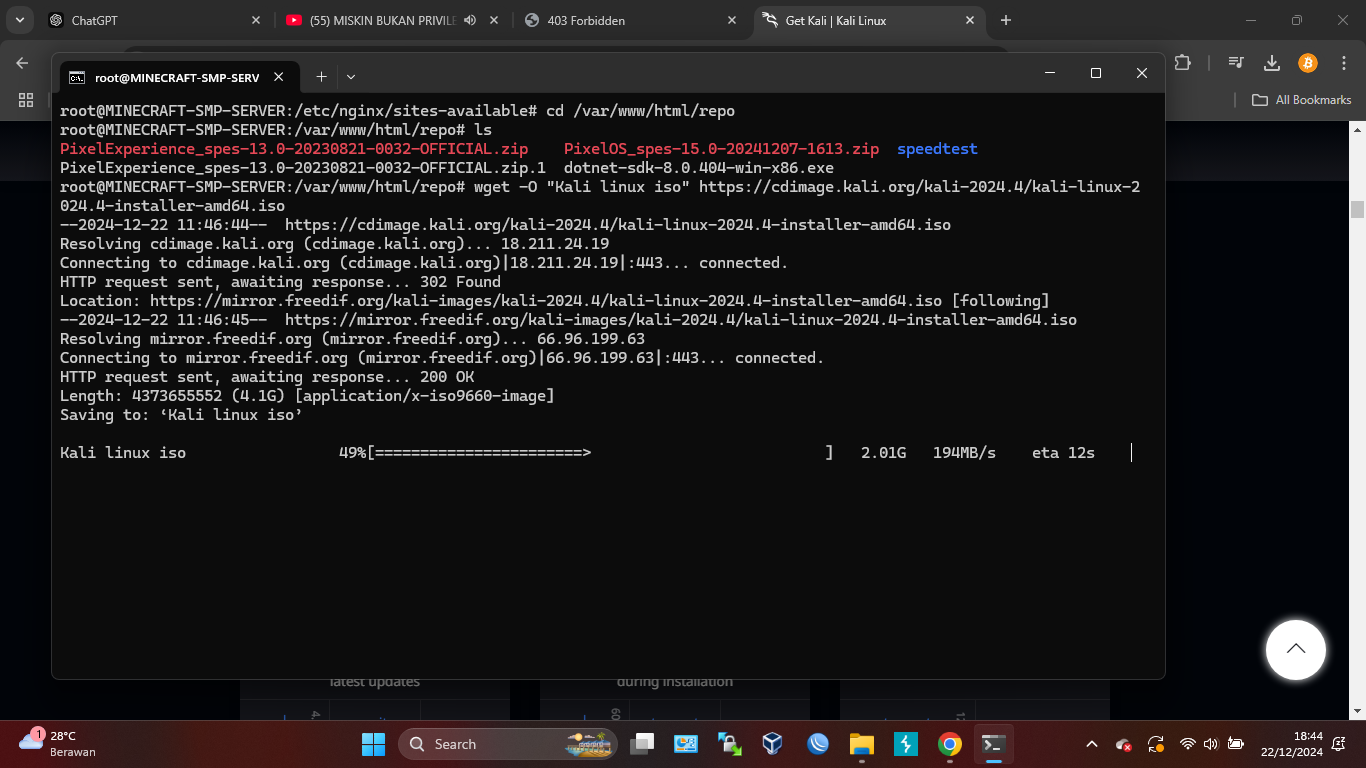
Task: Click Length: 4373655552 (4.1G) line
Action: (x=307, y=396)
